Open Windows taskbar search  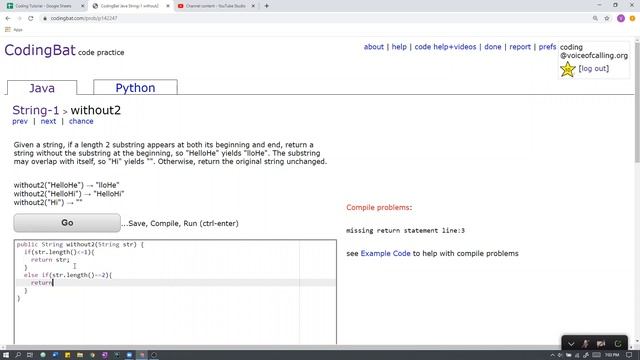pyautogui.click(x=18, y=355)
